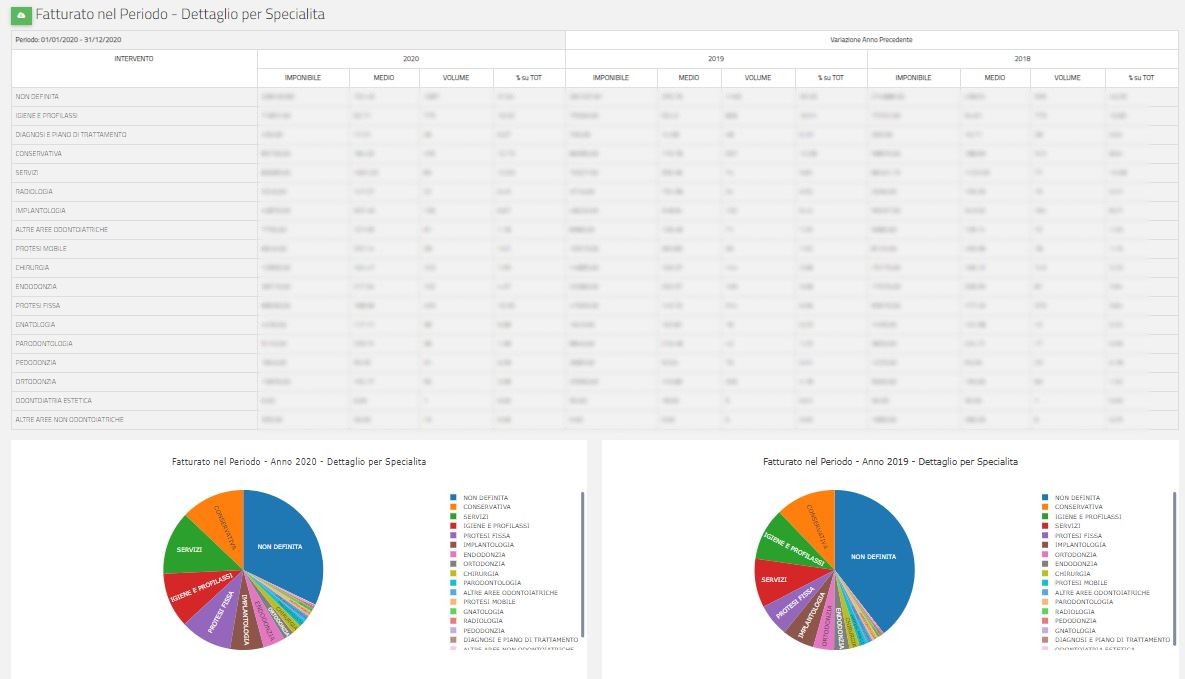1185x679 pixels.
Task: Click the 2019 chart legend scrollbar
Action: 1175,565
